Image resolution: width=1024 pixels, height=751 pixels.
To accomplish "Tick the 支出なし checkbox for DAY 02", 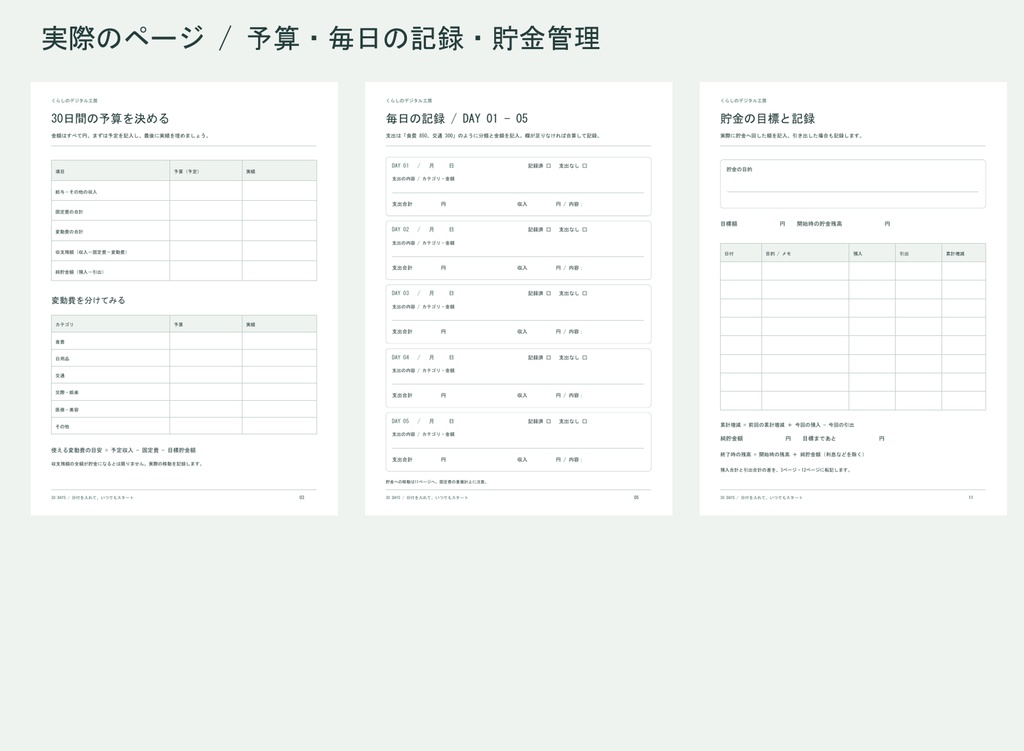I will coord(584,230).
